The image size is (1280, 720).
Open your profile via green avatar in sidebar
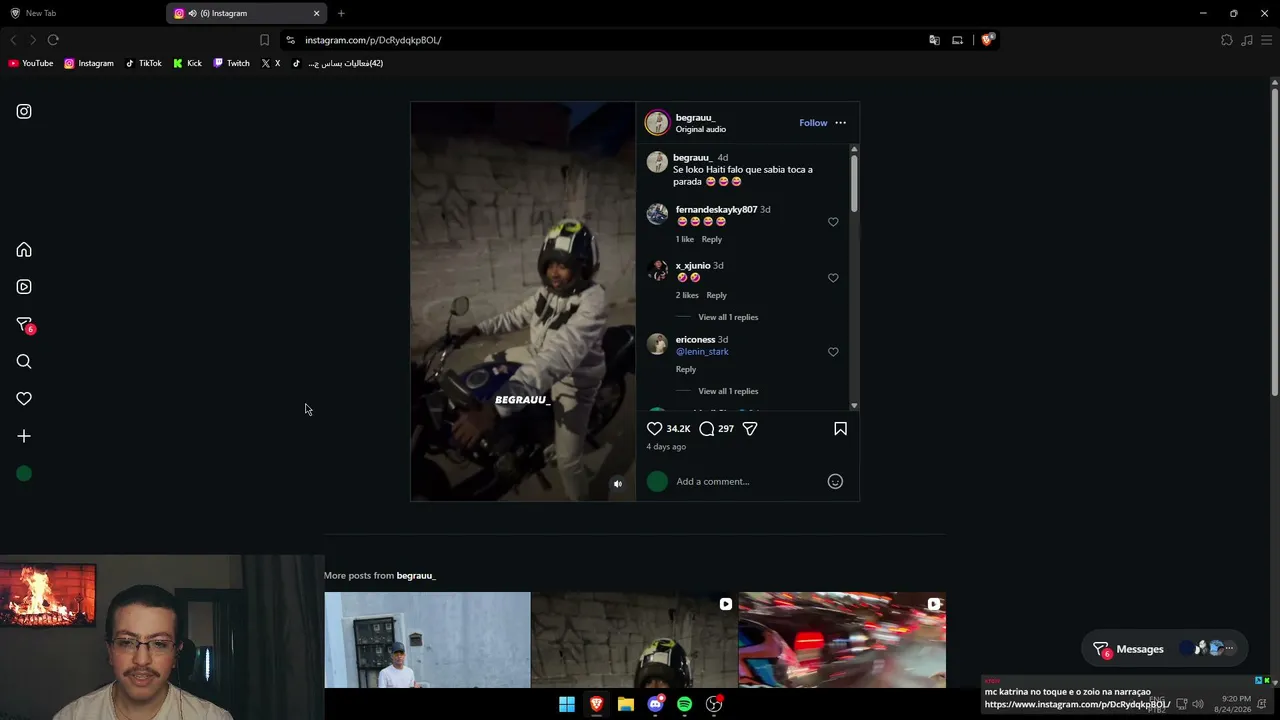pyautogui.click(x=24, y=474)
